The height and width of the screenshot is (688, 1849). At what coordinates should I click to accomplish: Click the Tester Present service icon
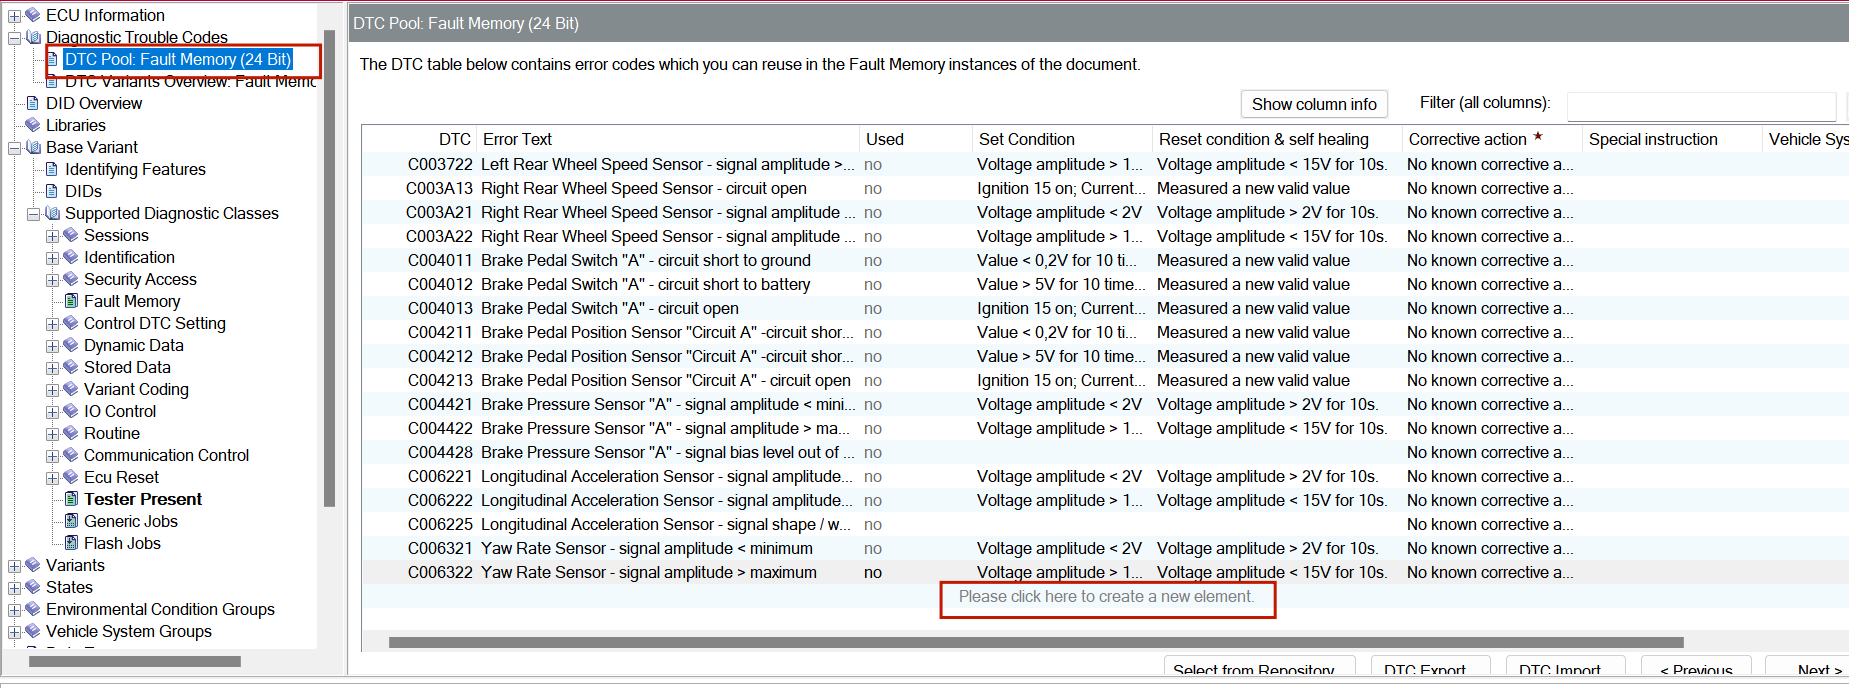(71, 499)
